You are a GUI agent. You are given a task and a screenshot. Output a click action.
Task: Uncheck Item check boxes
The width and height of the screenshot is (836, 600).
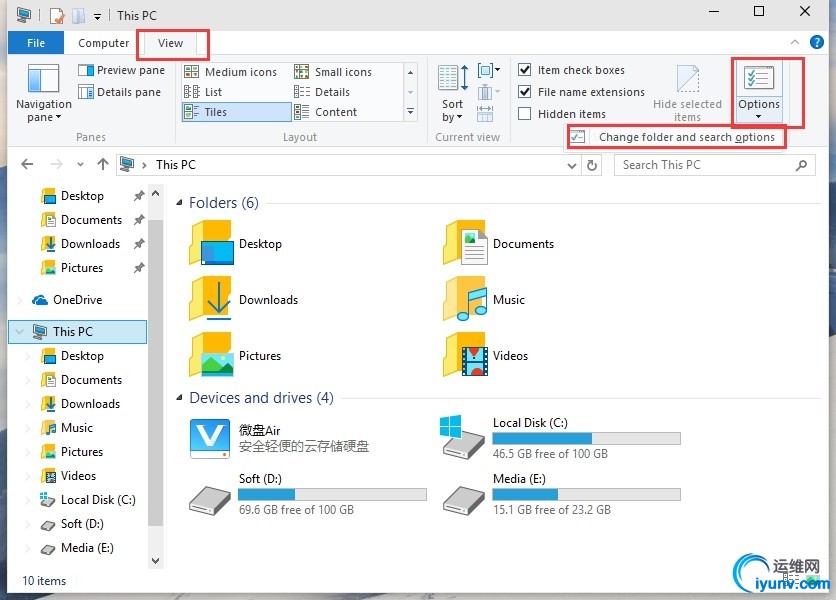click(525, 70)
